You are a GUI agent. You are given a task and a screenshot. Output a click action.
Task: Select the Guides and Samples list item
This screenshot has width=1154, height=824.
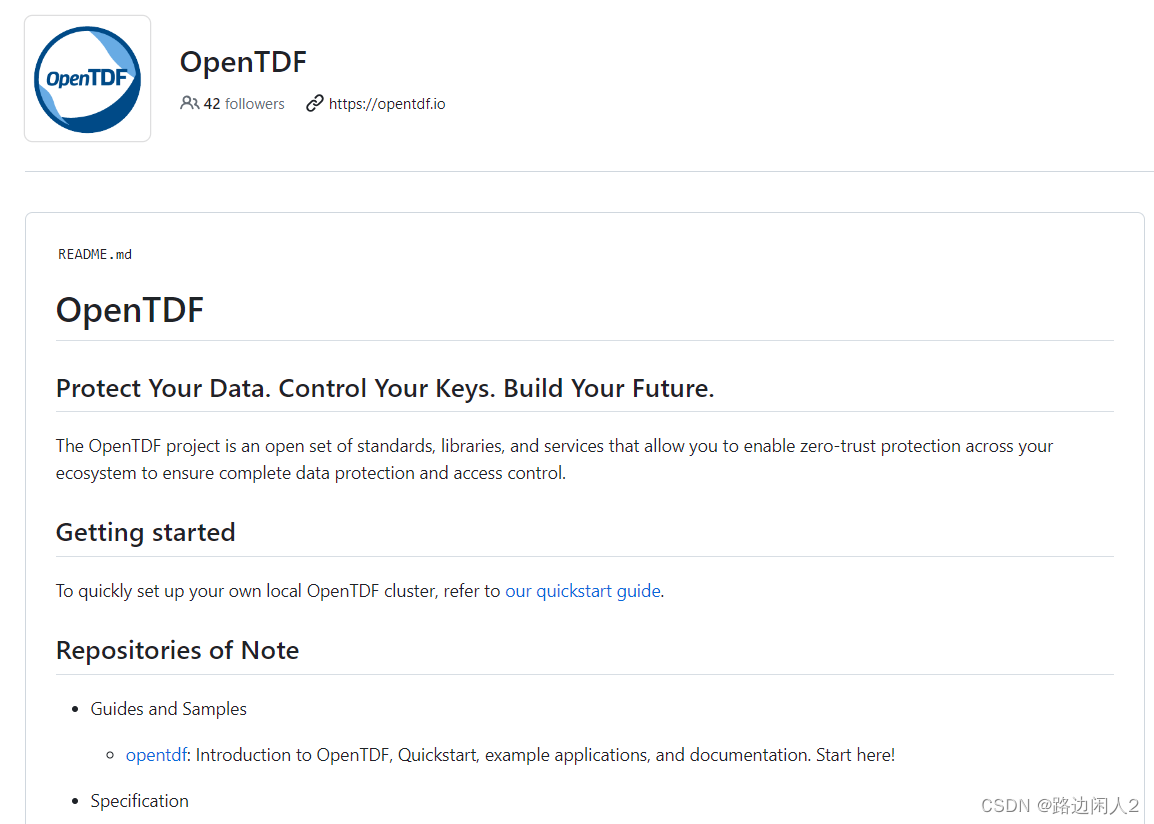[168, 709]
